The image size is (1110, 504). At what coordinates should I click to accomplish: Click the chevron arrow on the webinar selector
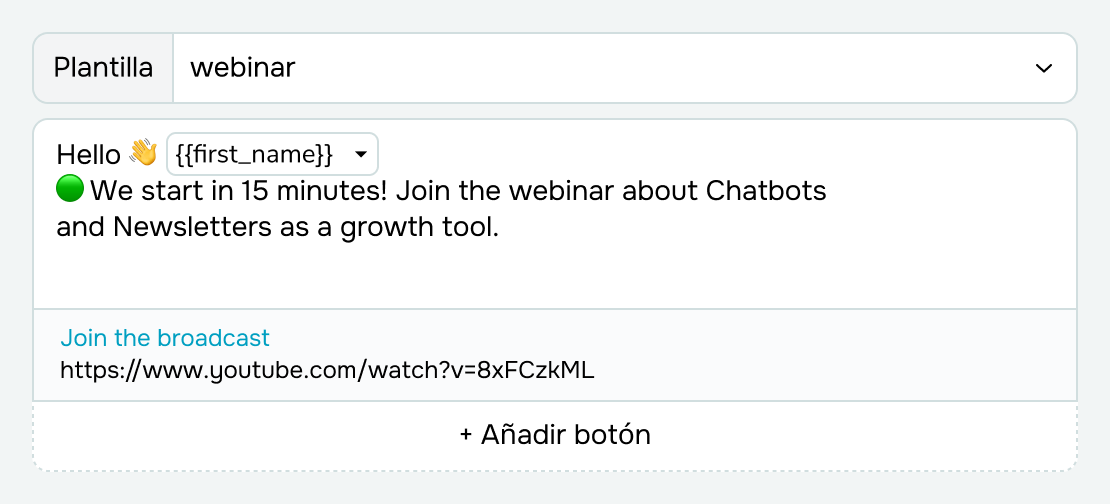[x=1044, y=68]
